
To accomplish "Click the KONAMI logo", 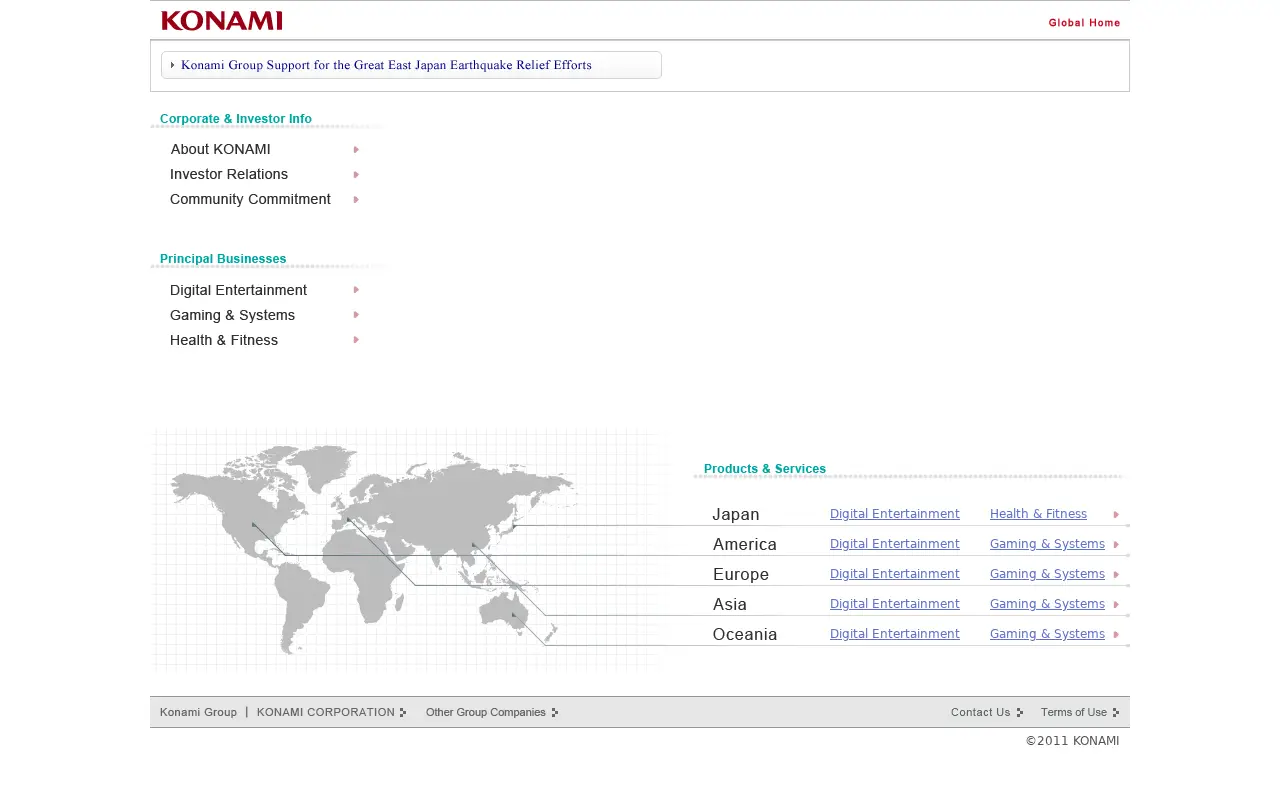I will [222, 21].
